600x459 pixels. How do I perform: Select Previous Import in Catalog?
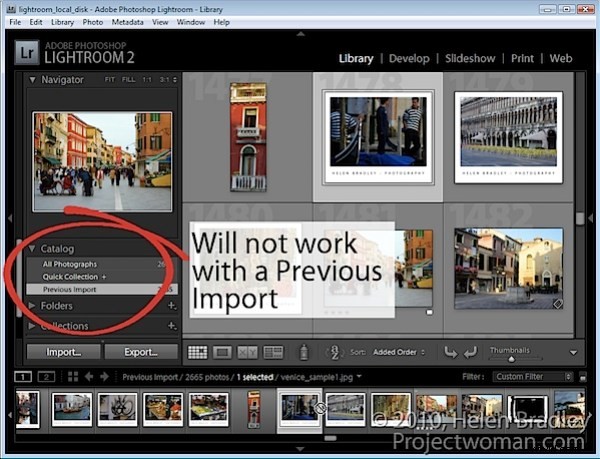point(102,289)
